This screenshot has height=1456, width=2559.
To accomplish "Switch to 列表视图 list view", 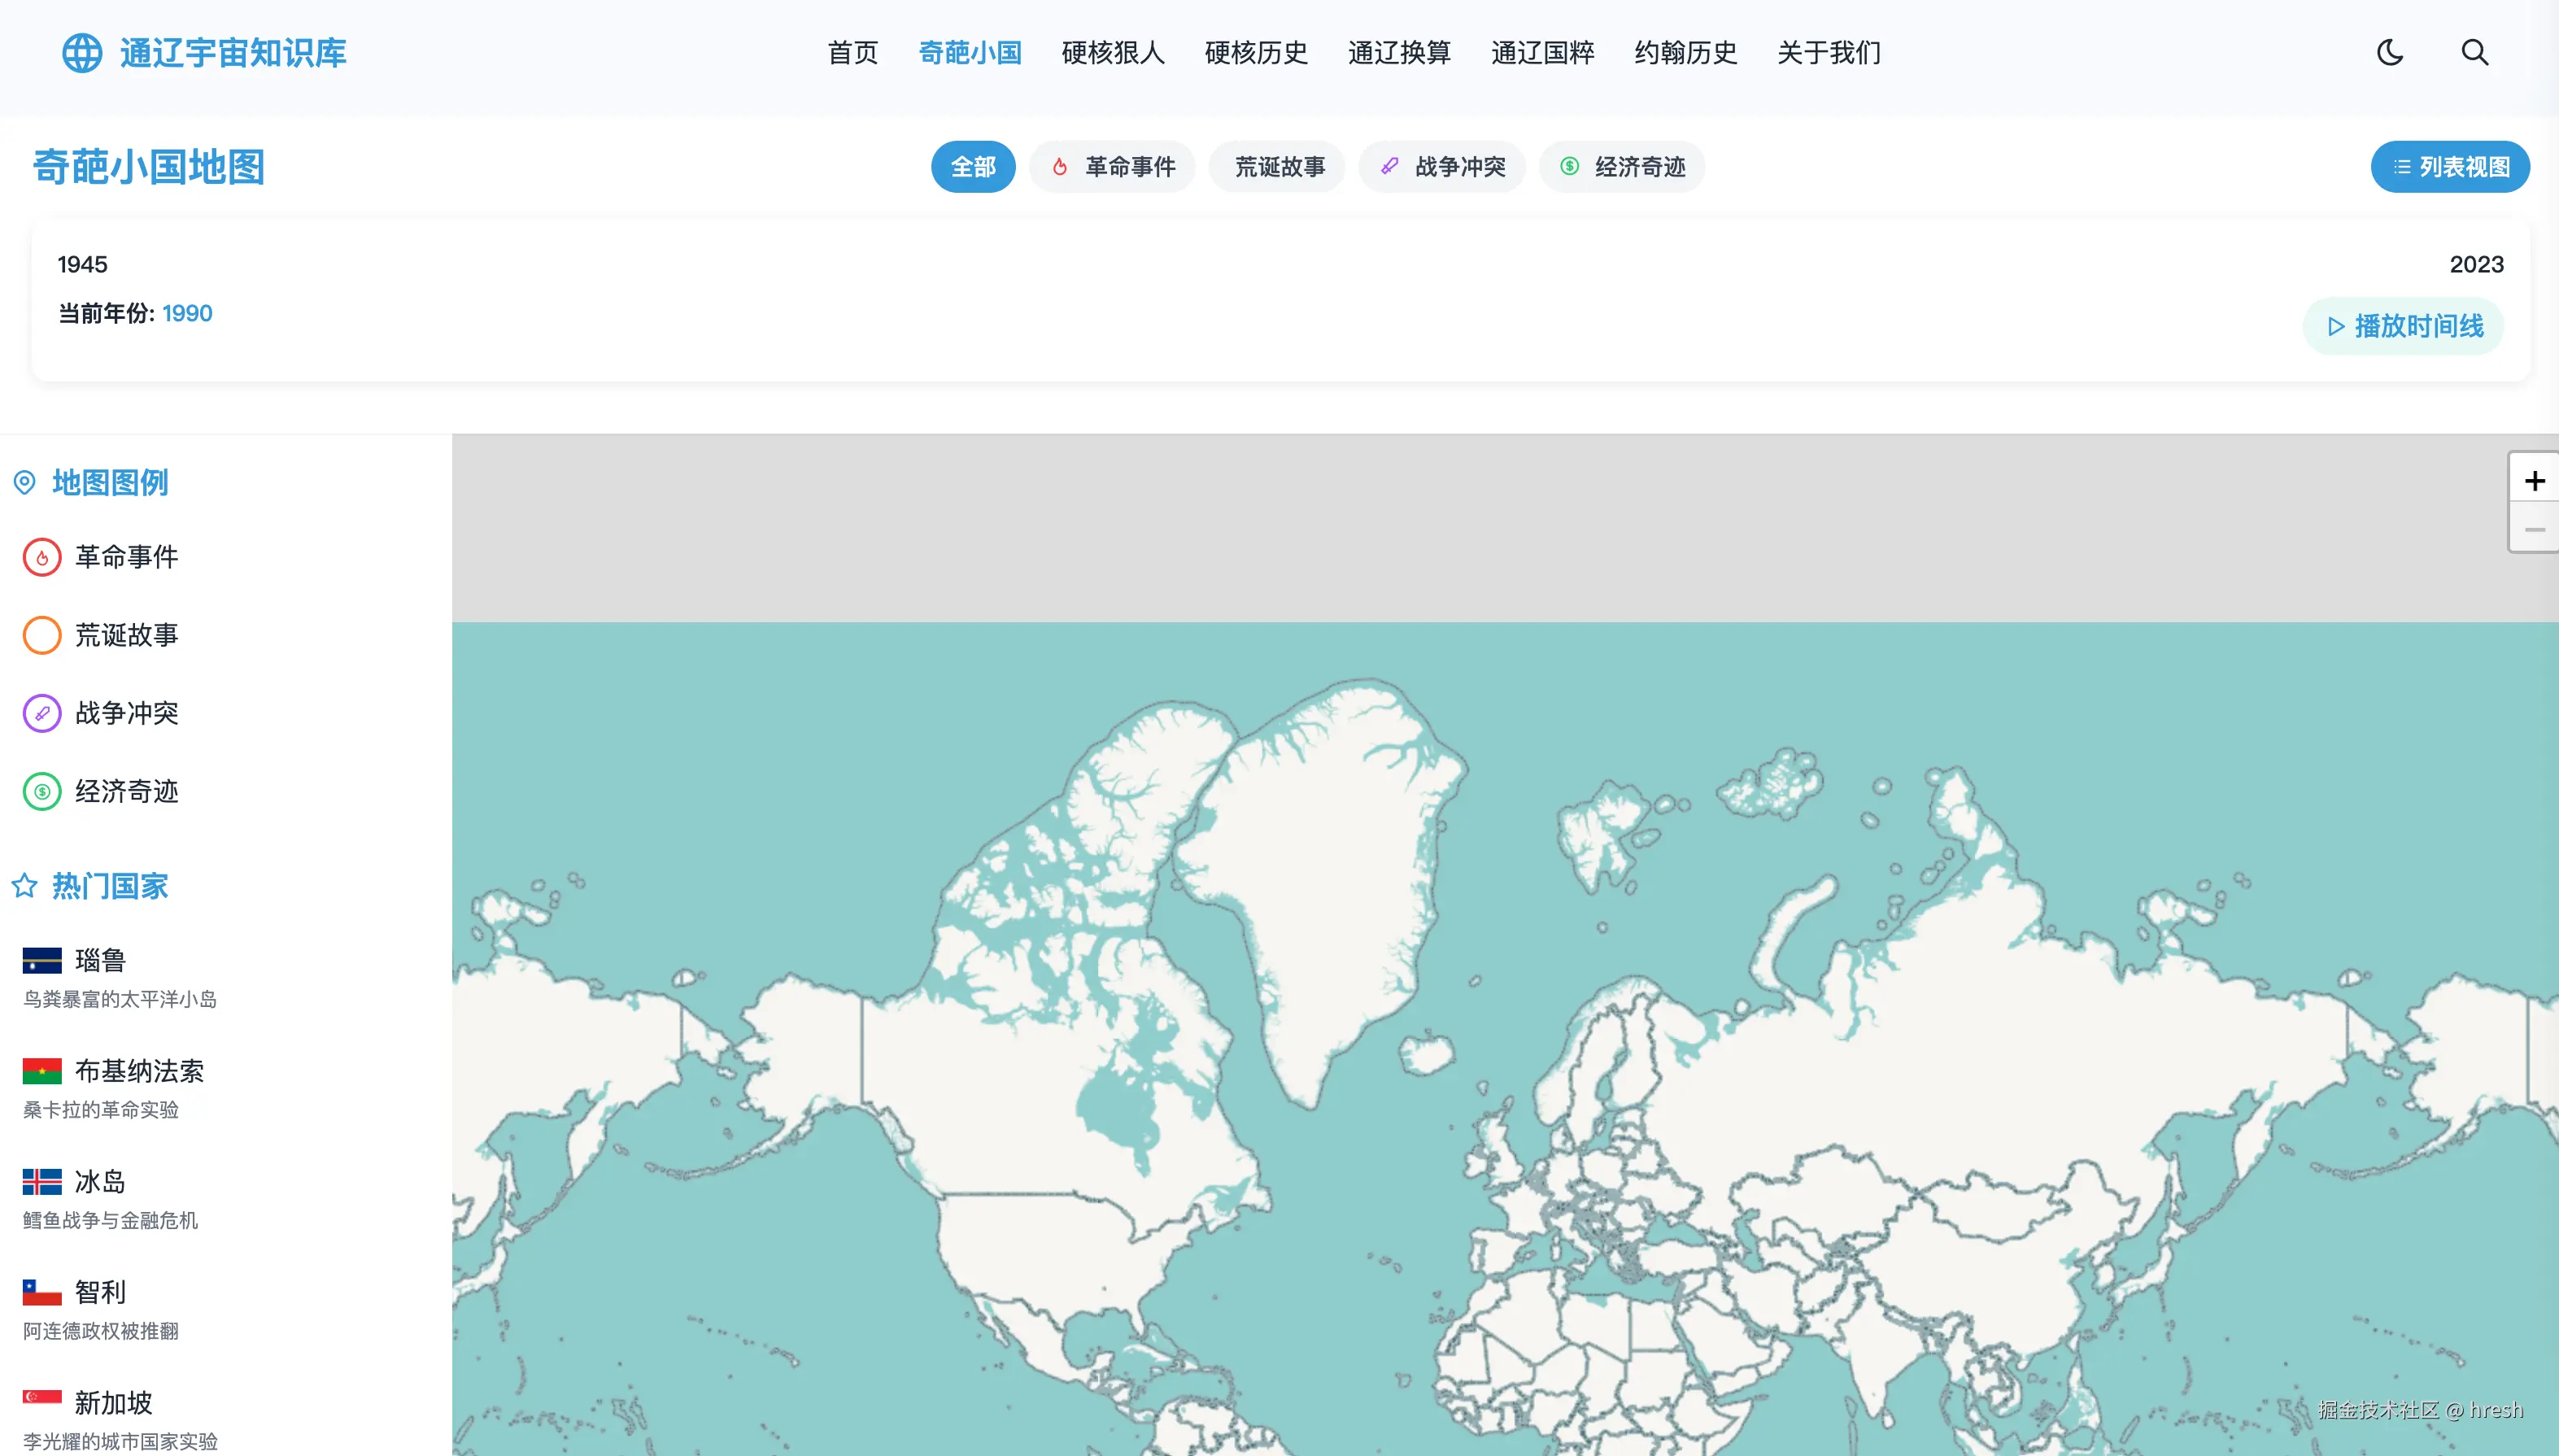I will pos(2449,167).
